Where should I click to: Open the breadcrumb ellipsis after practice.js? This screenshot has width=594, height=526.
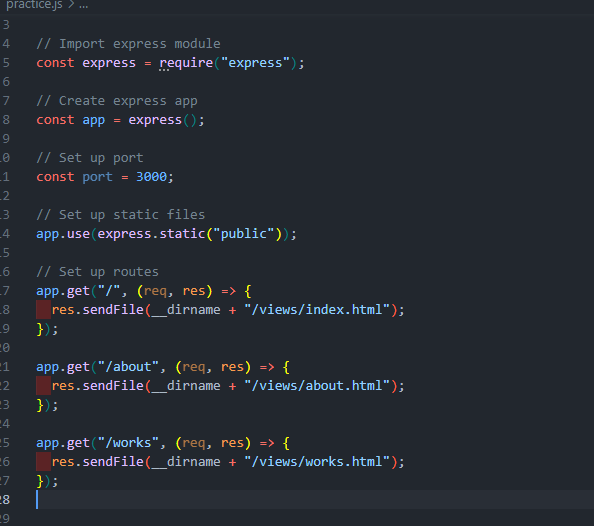click(x=83, y=5)
